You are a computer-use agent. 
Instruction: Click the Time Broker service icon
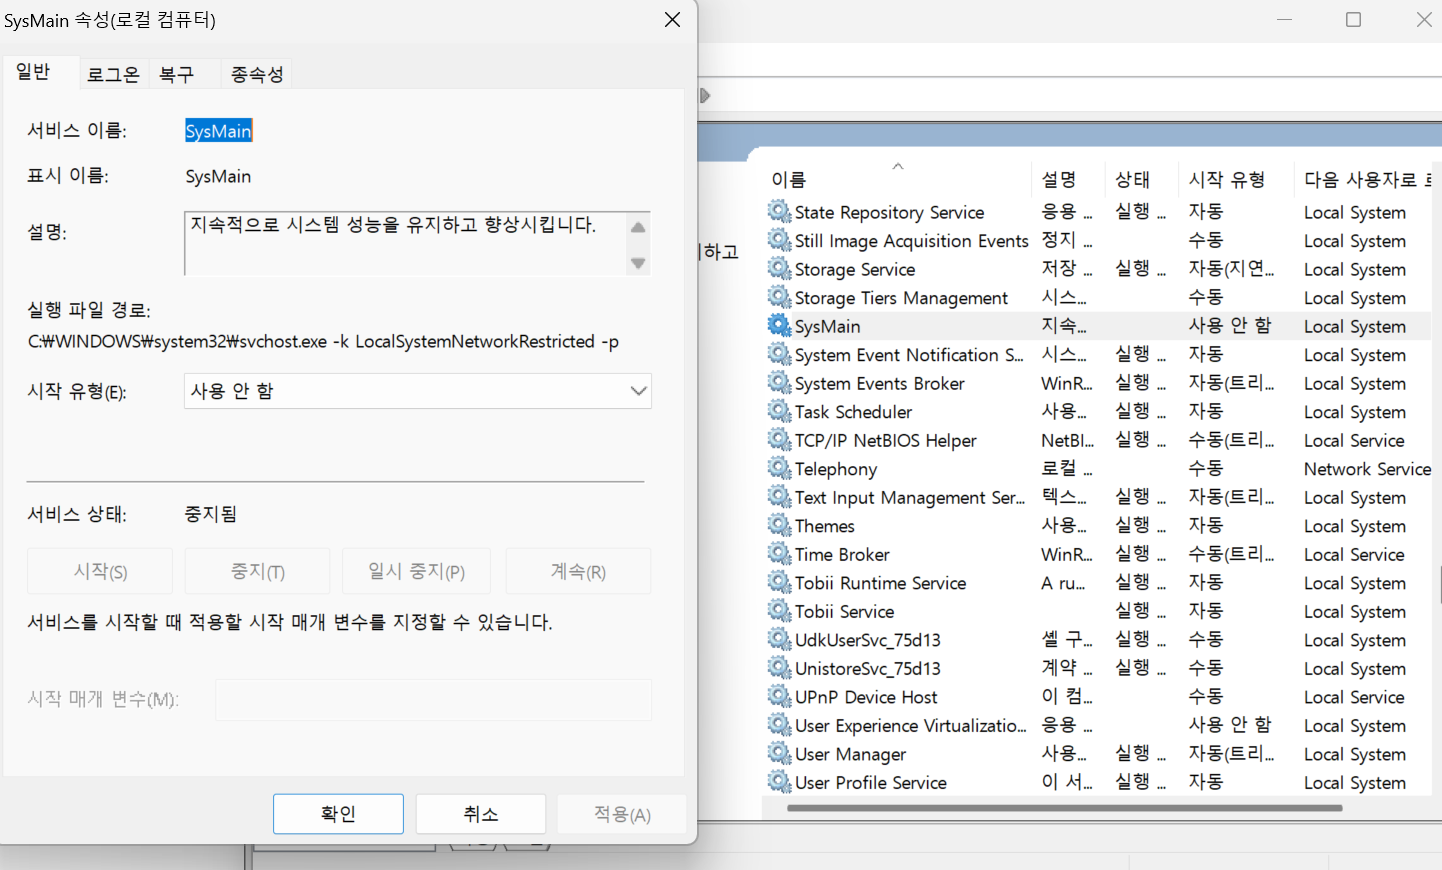click(x=779, y=553)
